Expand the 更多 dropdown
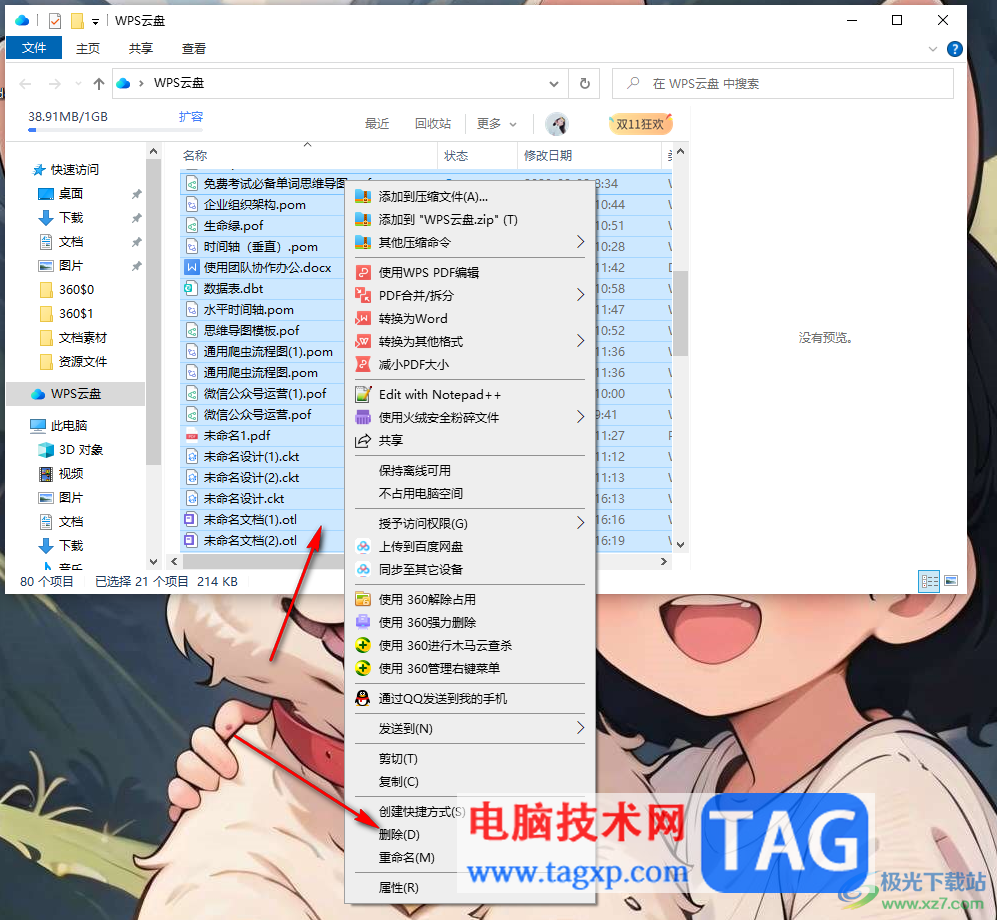 point(497,123)
